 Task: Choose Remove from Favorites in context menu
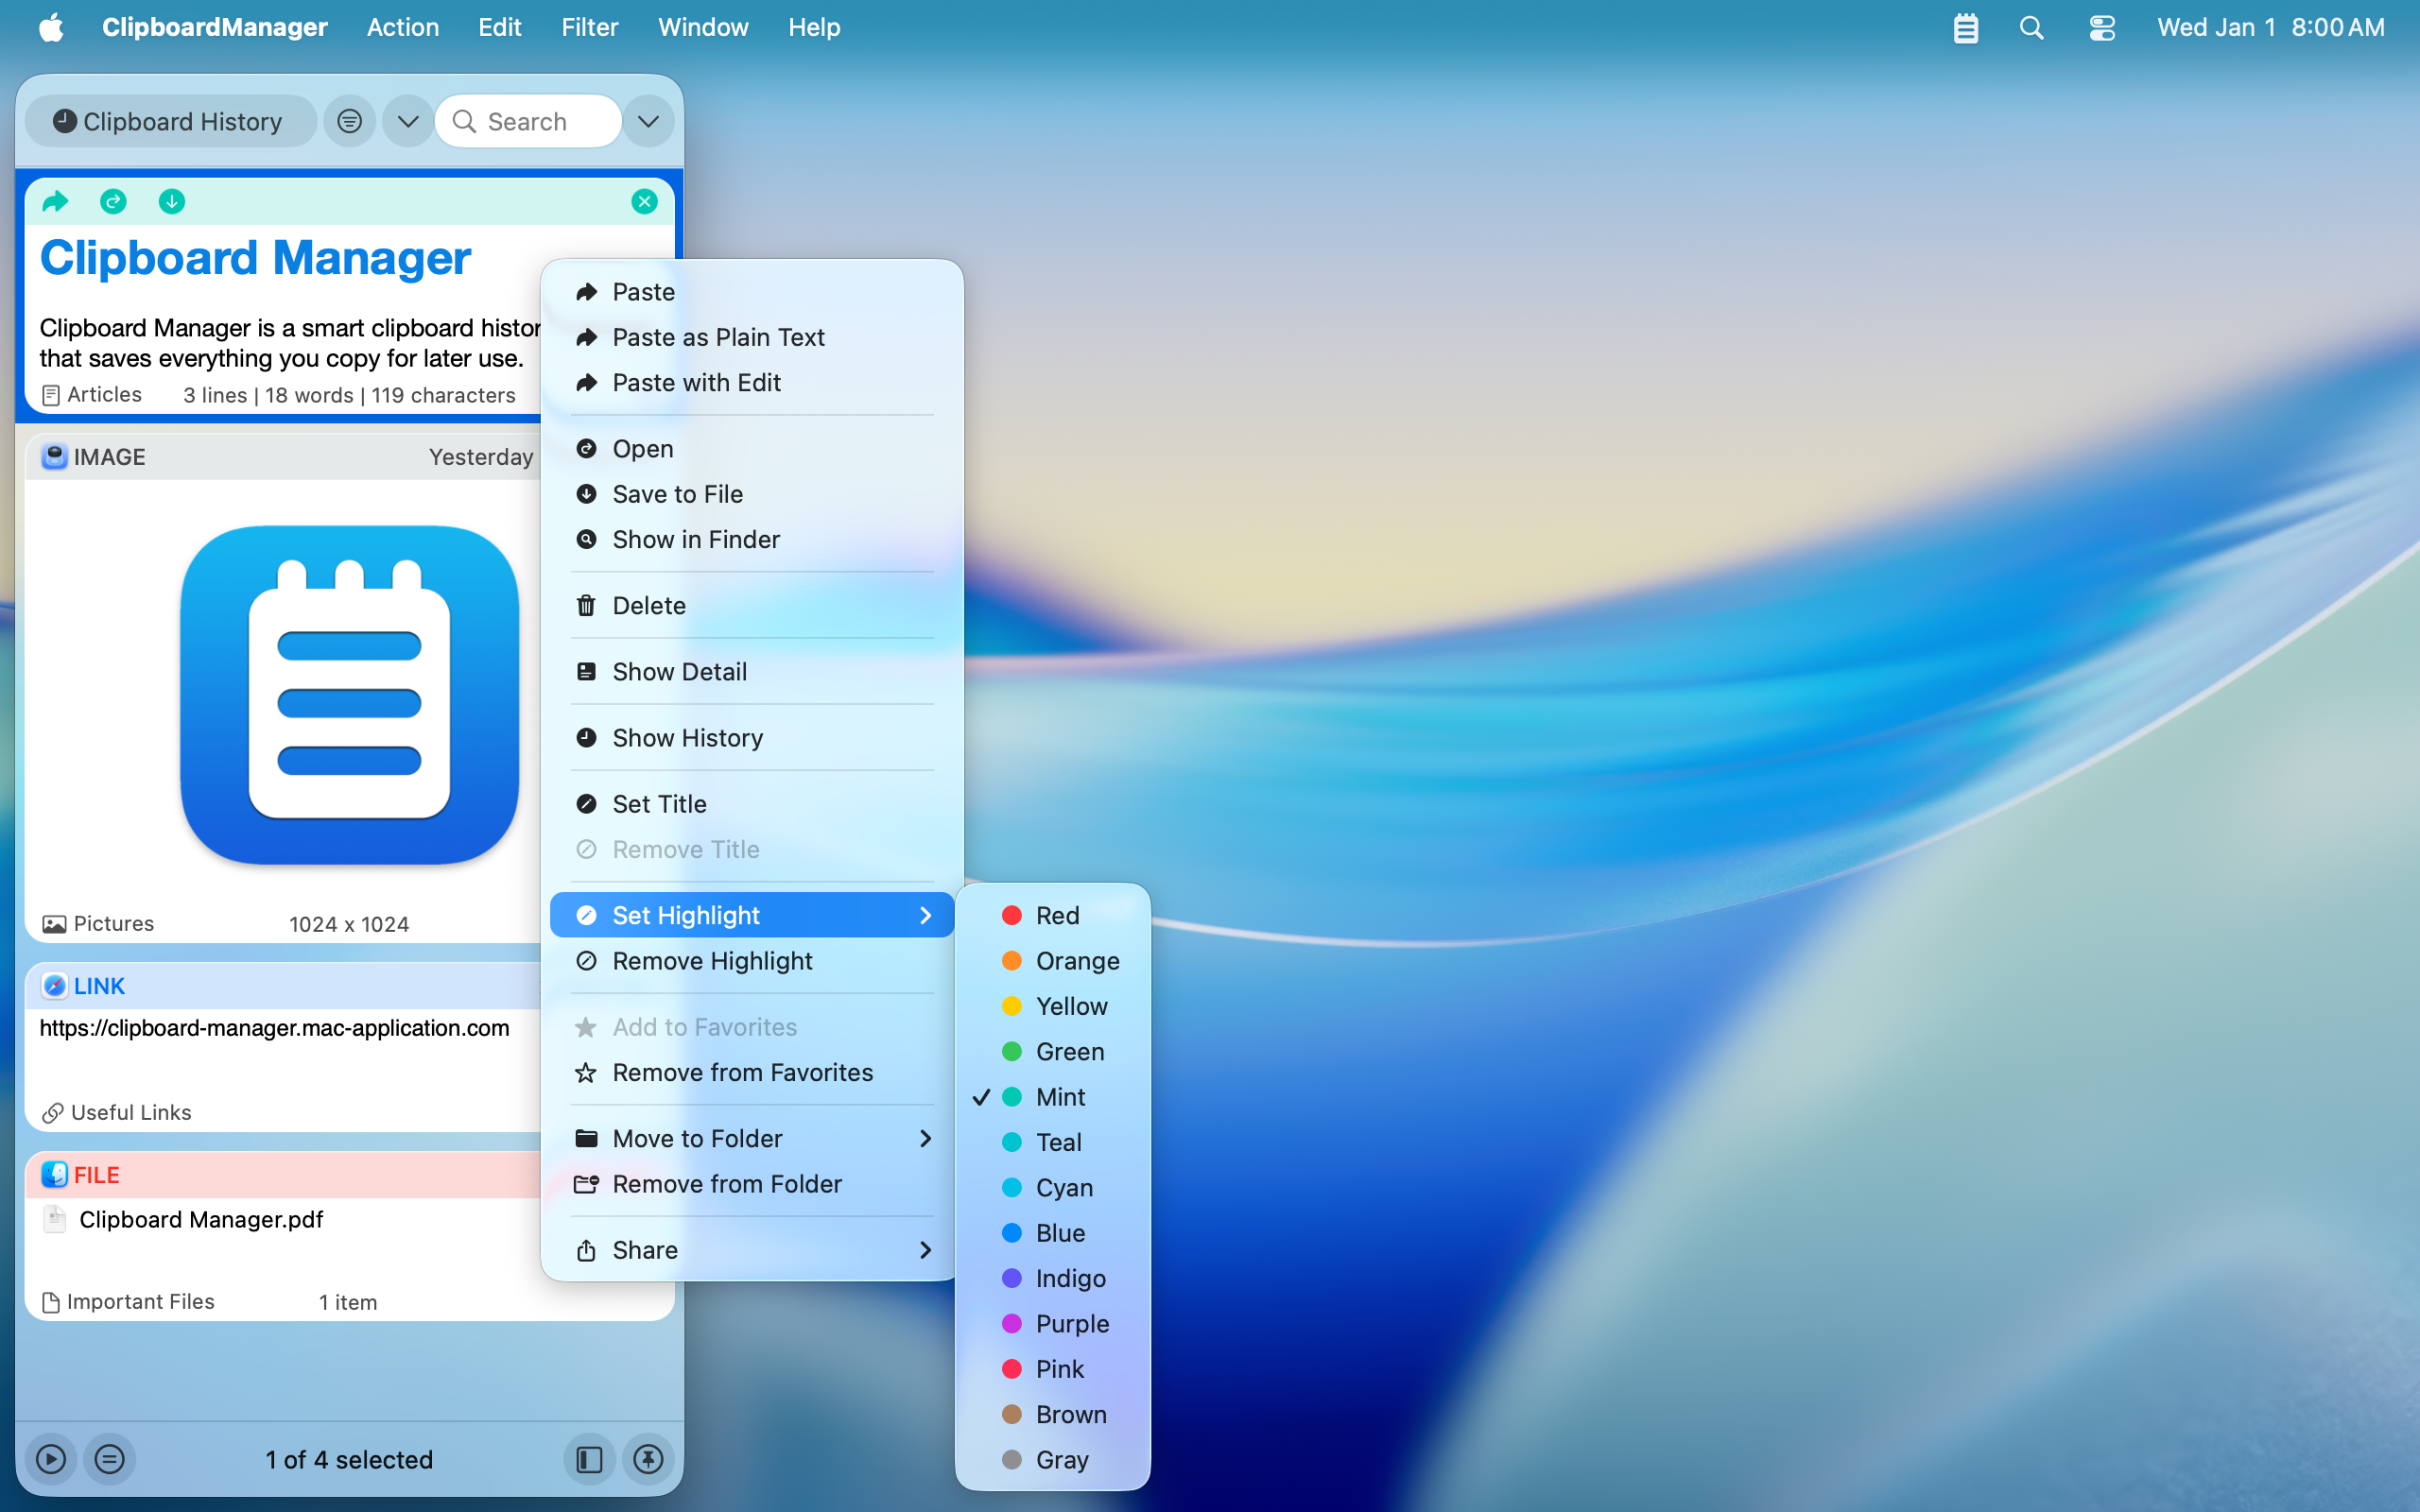(742, 1072)
